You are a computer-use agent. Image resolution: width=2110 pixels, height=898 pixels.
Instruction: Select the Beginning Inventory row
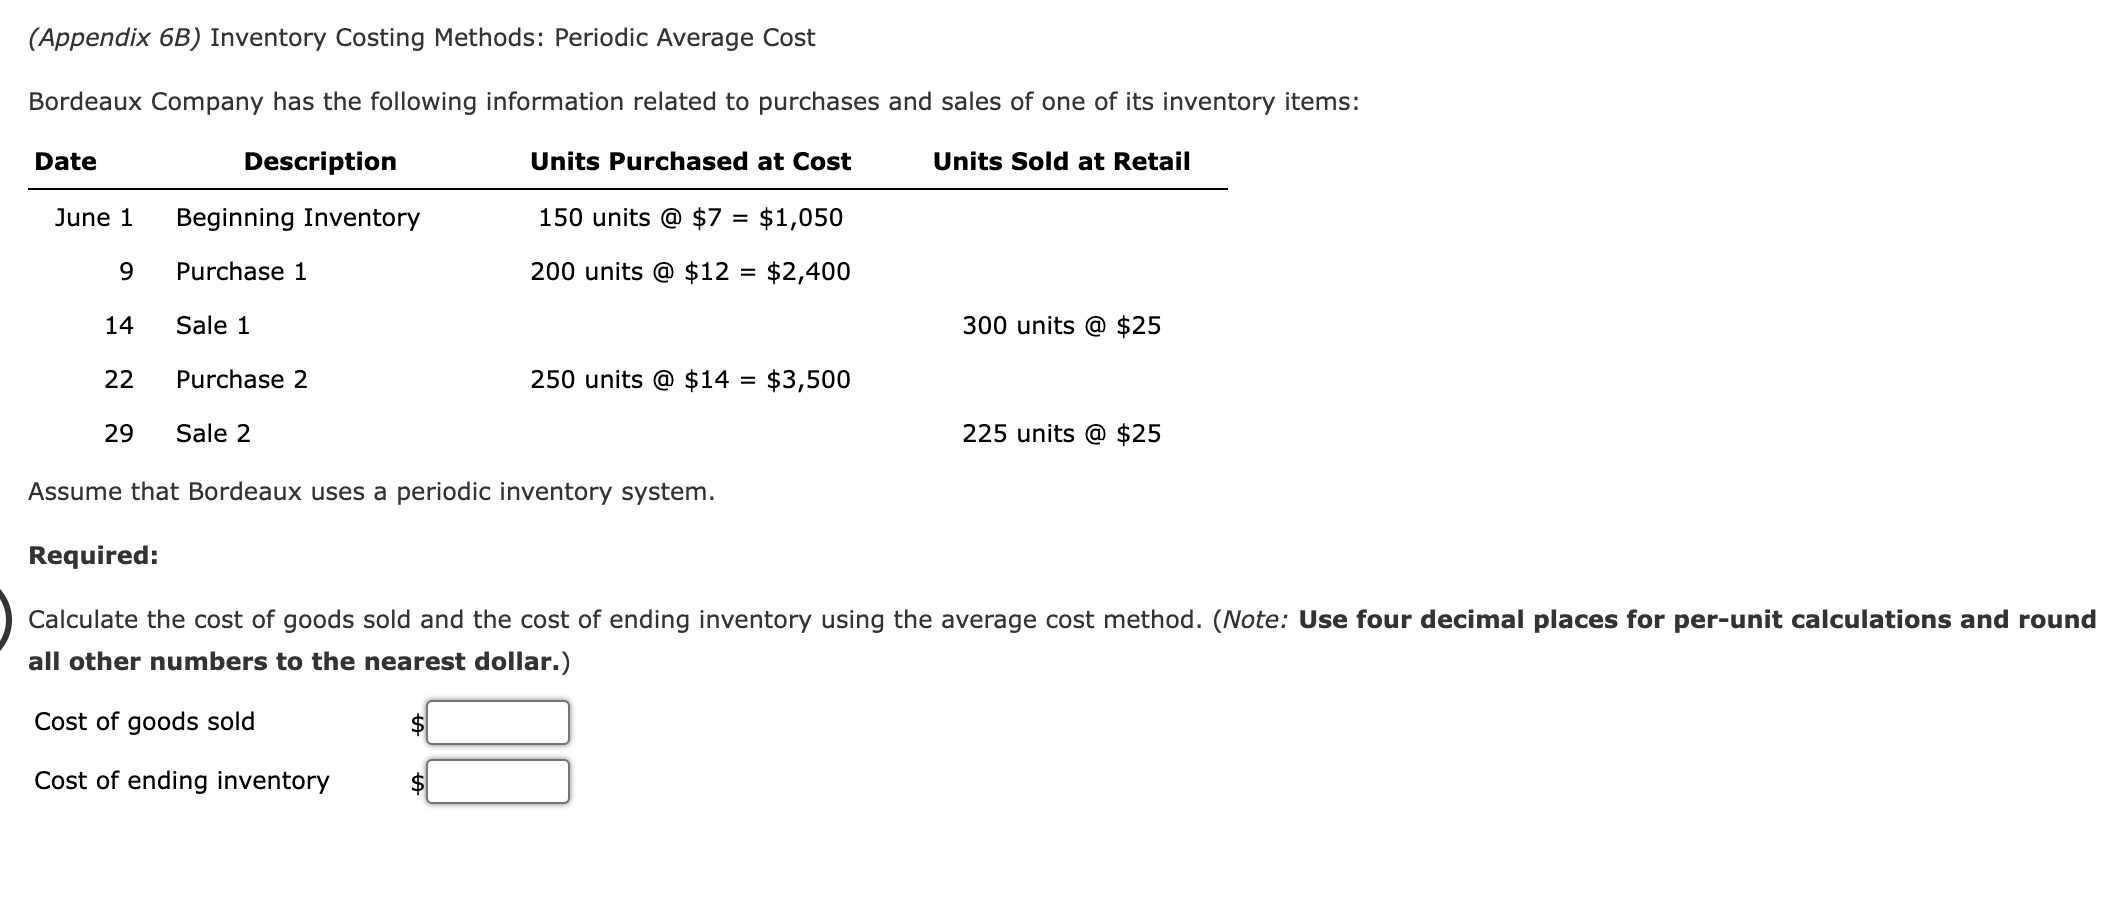coord(297,218)
